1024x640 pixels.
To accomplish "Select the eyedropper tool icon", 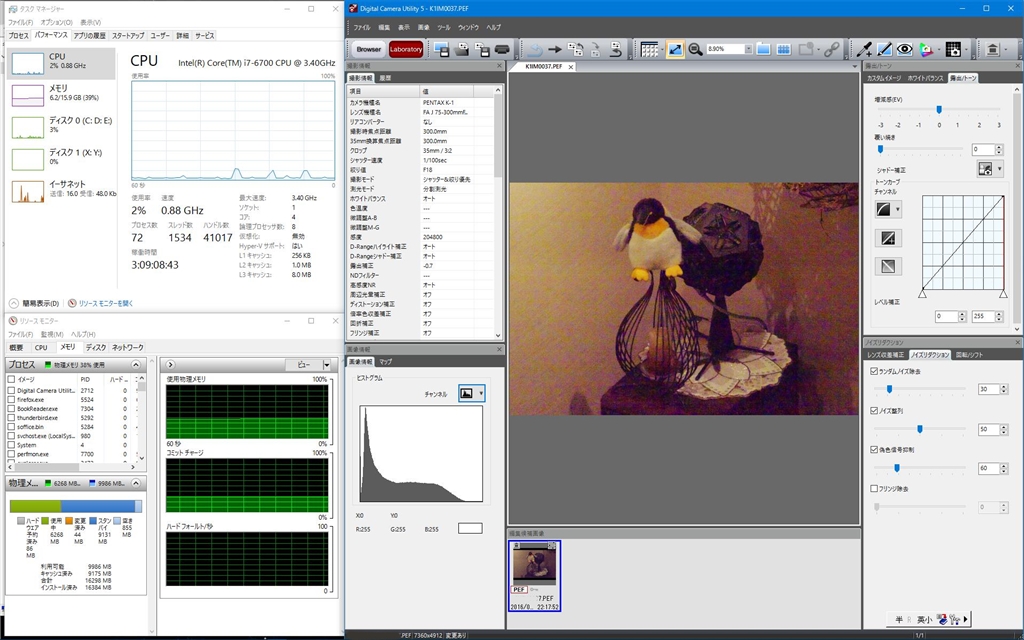I will click(x=865, y=49).
